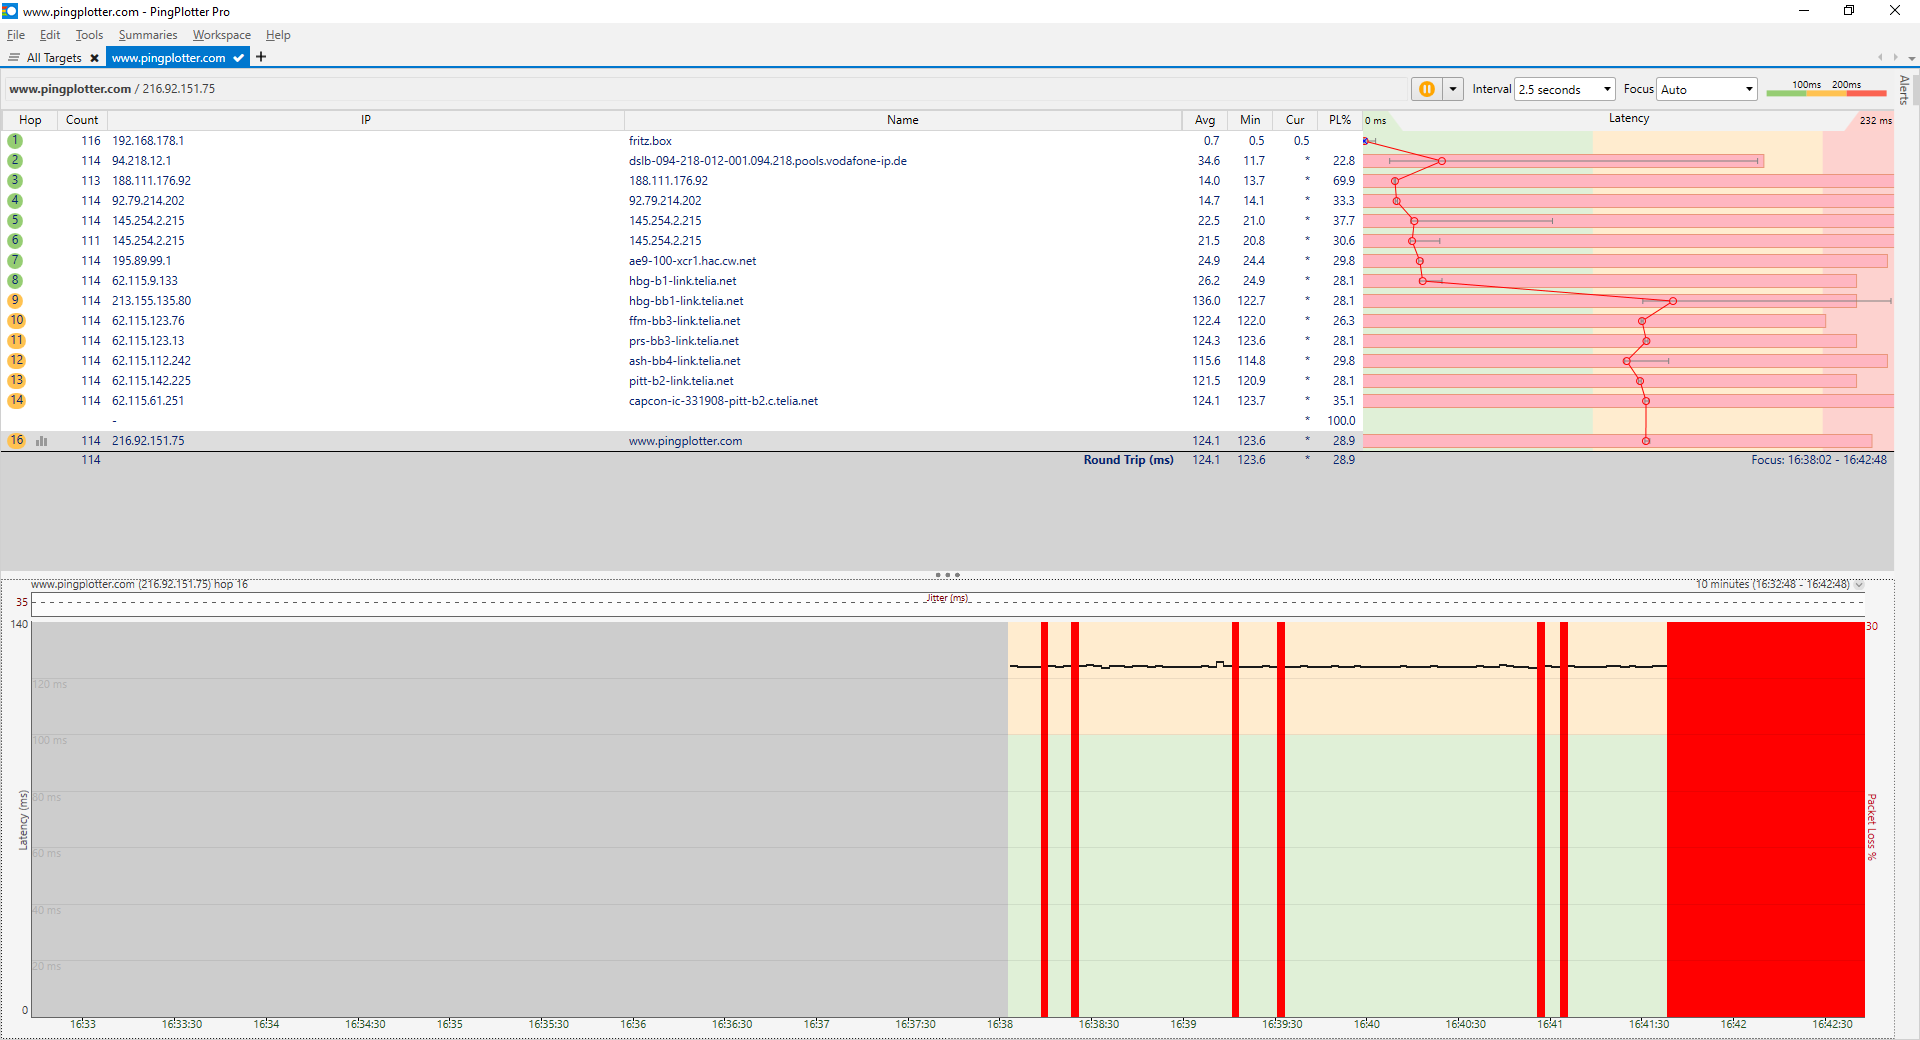Screen dimensions: 1920x1040
Task: Switch to the All Targets tab
Action: (54, 58)
